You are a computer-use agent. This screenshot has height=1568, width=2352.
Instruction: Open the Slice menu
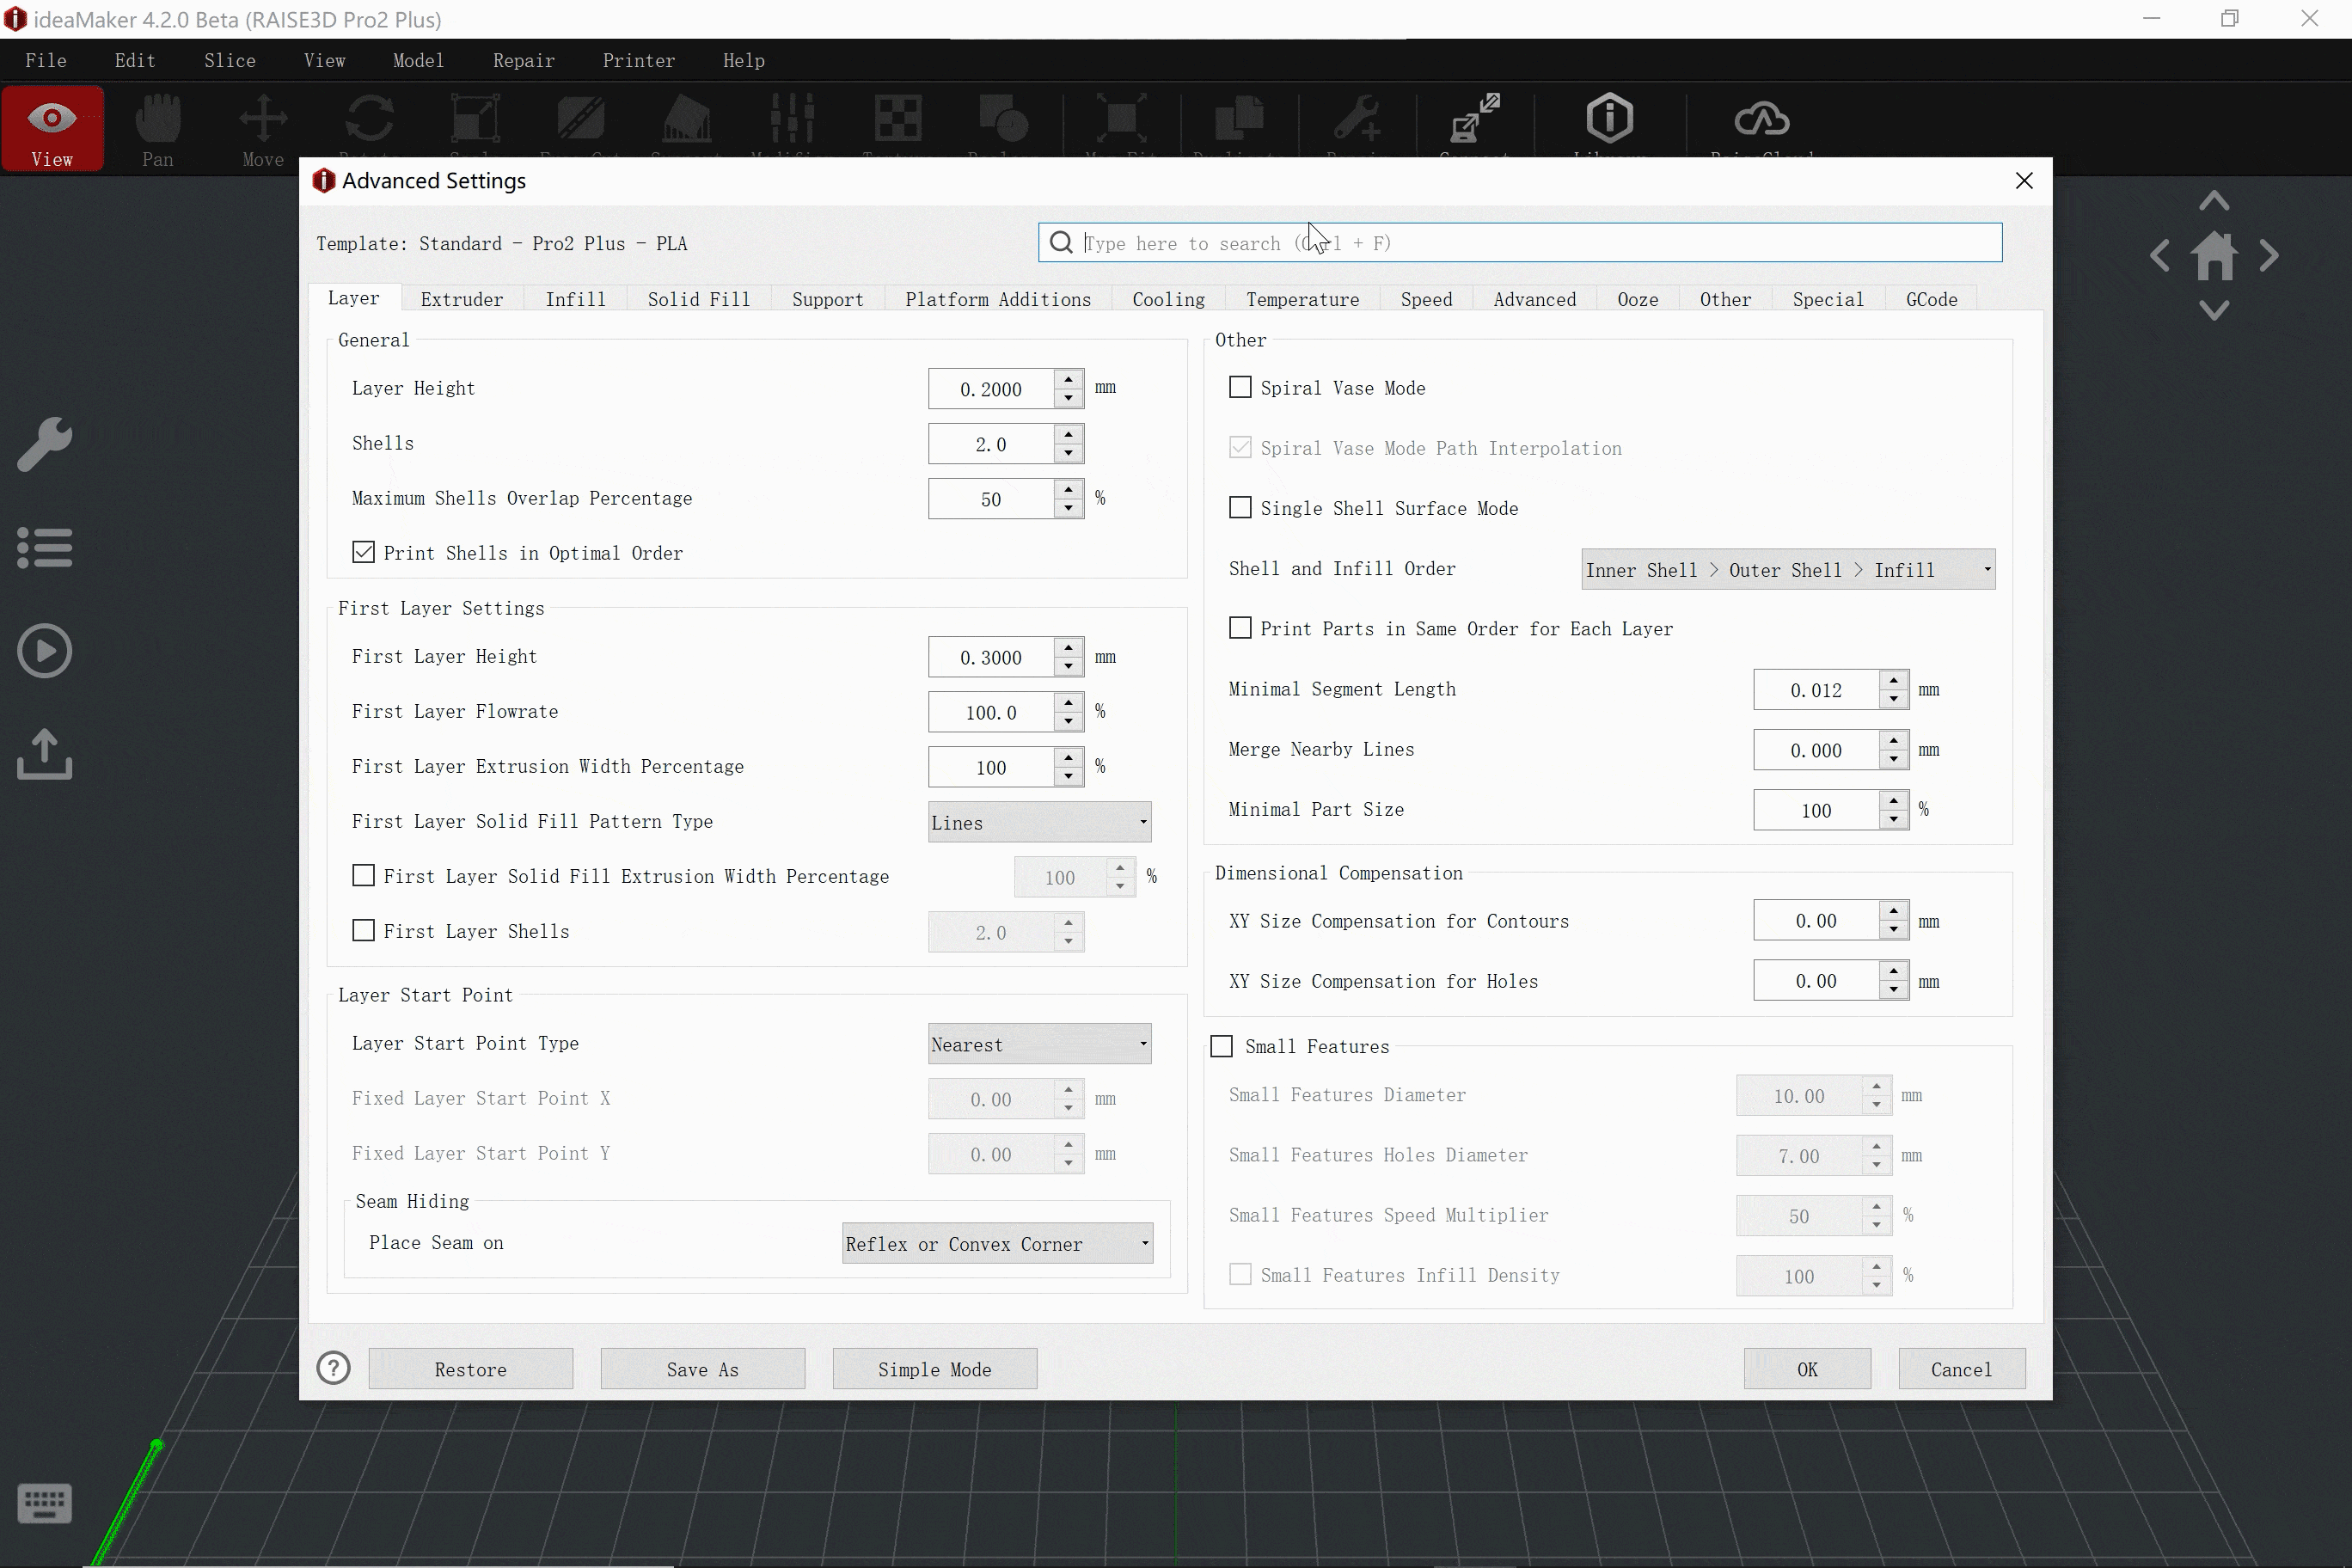tap(230, 60)
